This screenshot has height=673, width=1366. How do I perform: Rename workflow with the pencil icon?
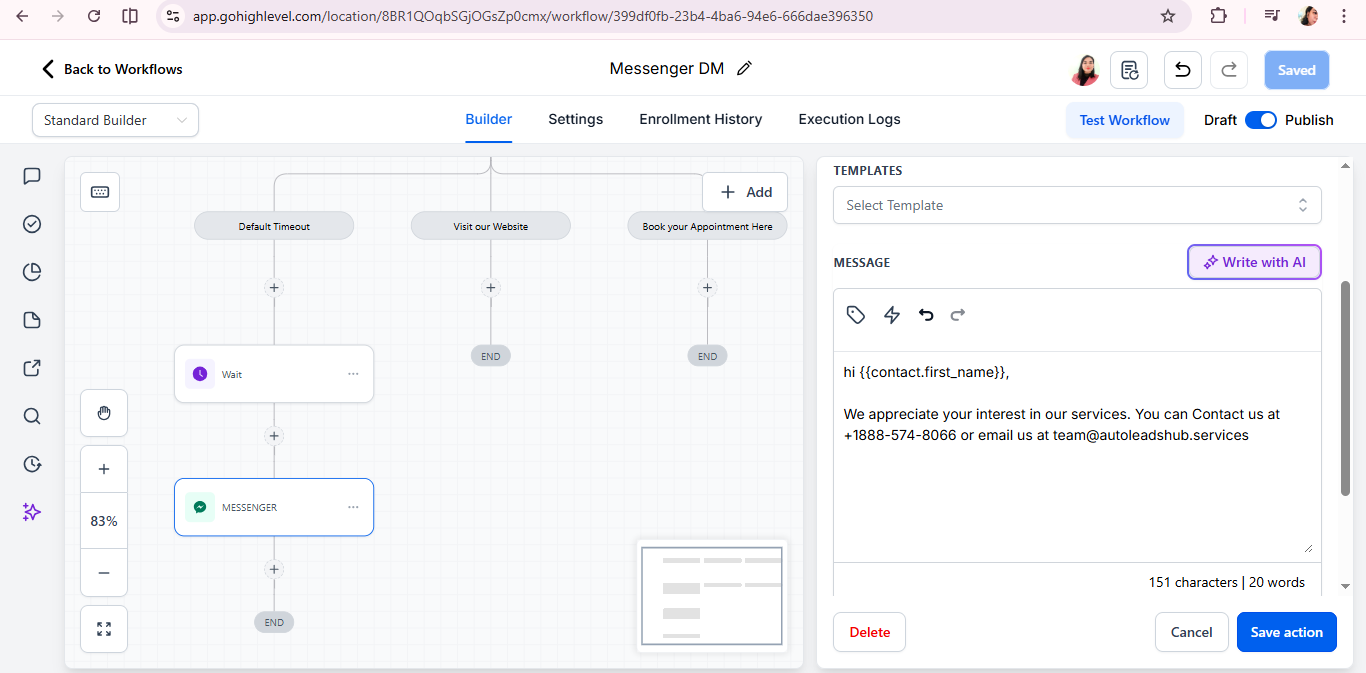[x=743, y=68]
